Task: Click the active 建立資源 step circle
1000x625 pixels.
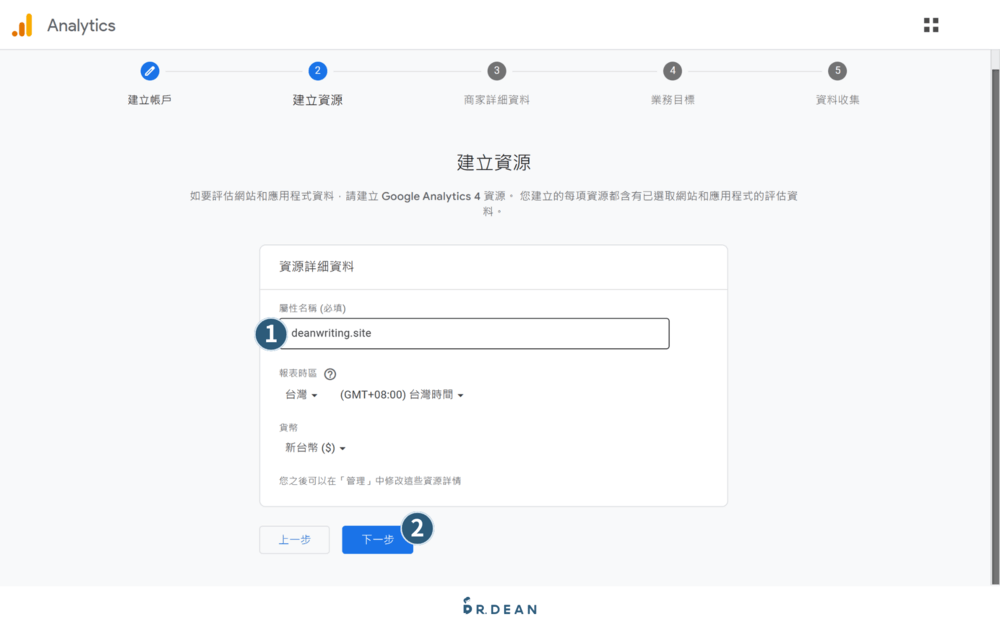Action: pyautogui.click(x=318, y=71)
